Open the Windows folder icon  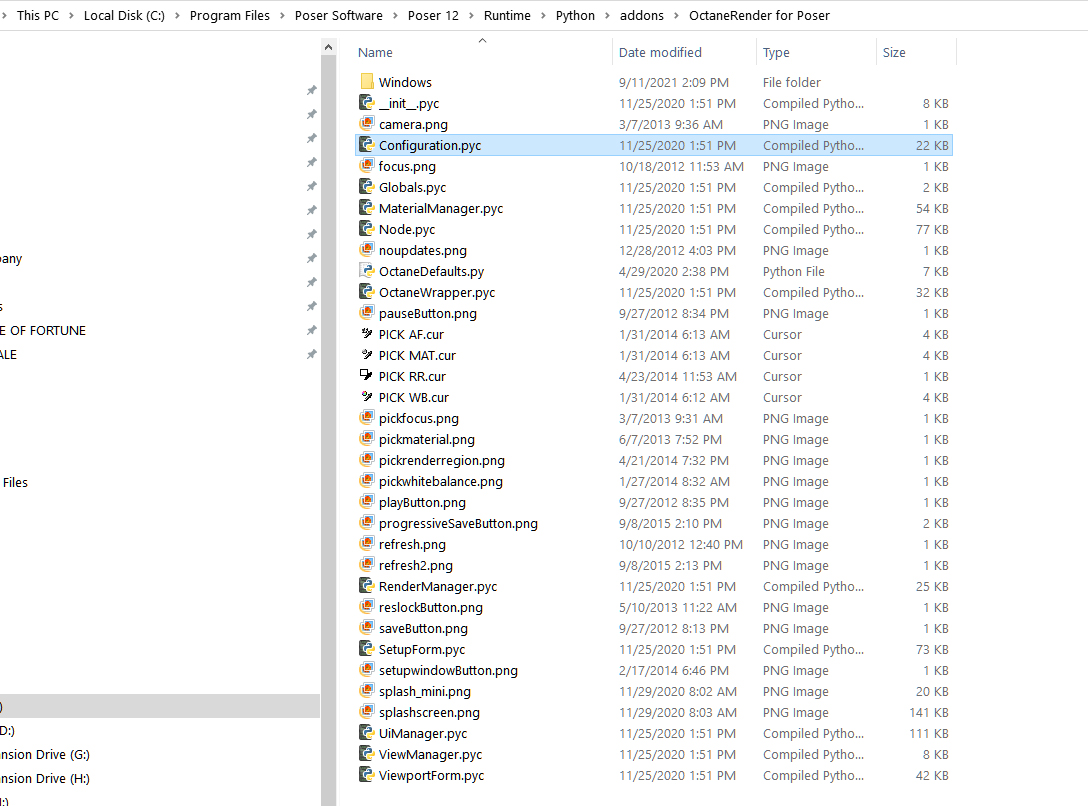[x=367, y=82]
